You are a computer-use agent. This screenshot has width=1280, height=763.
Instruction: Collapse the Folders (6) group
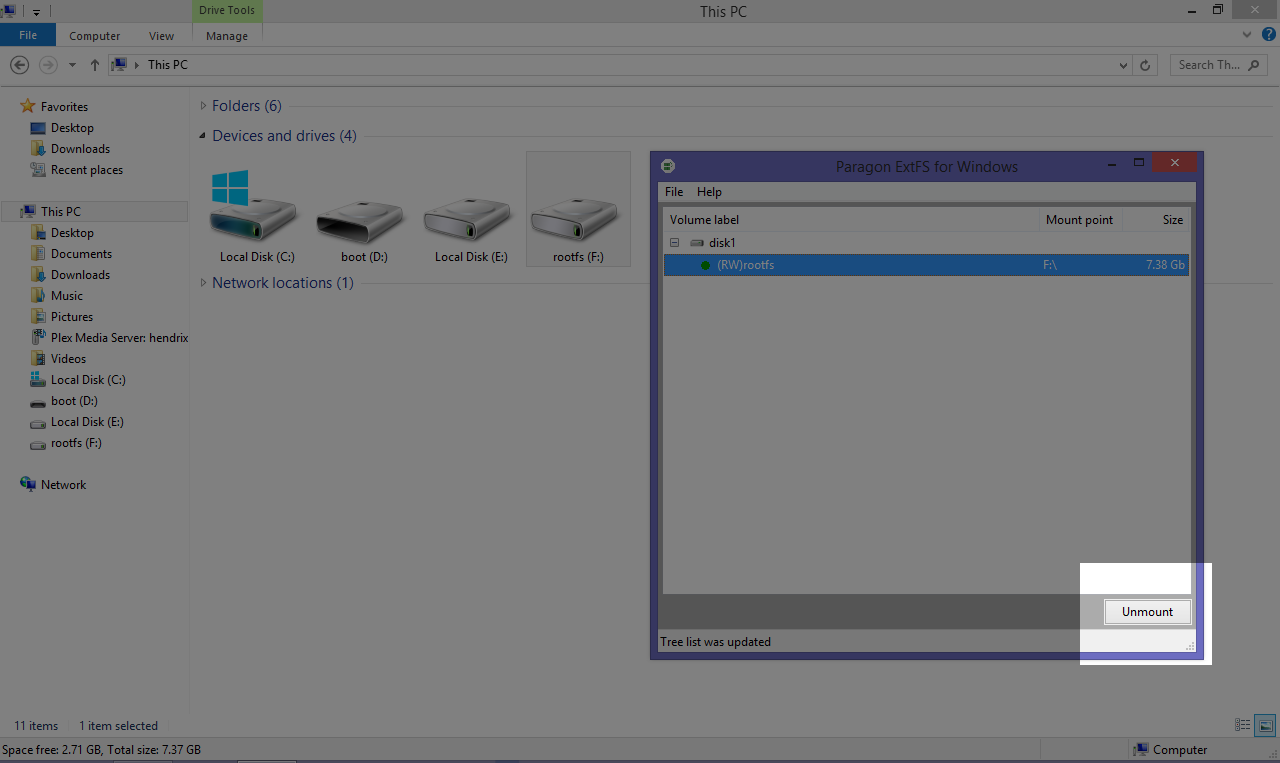(x=204, y=106)
